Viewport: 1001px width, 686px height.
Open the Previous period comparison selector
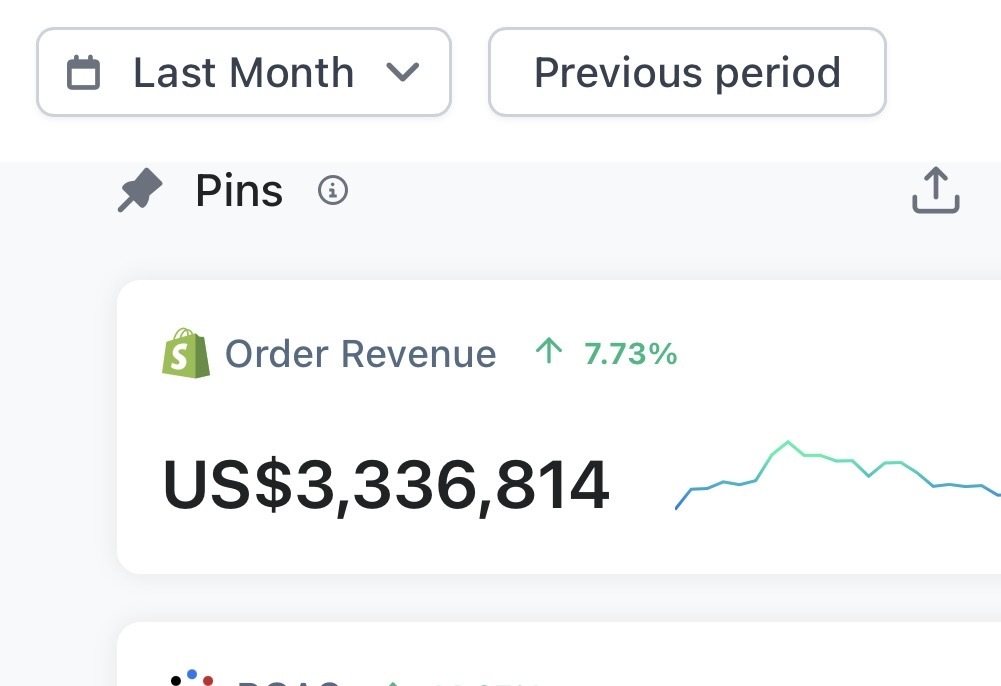click(x=687, y=72)
